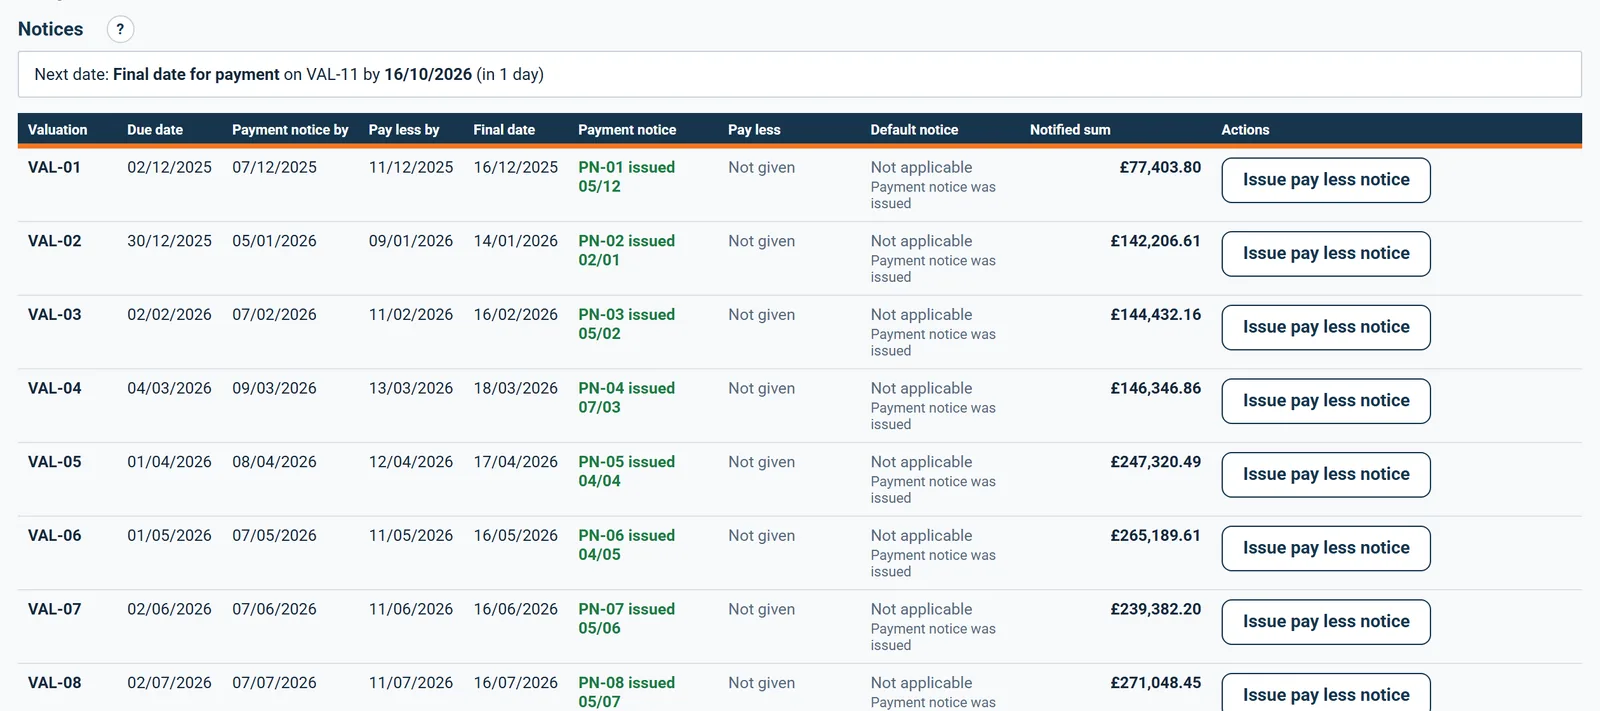1600x711 pixels.
Task: Select the VAL-05 valuation cell
Action: coord(54,462)
